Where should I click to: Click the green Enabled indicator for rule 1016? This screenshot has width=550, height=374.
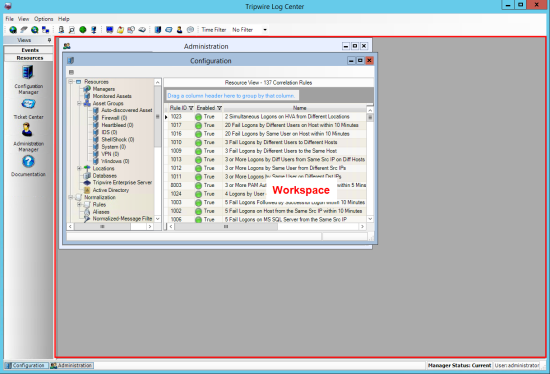click(198, 134)
